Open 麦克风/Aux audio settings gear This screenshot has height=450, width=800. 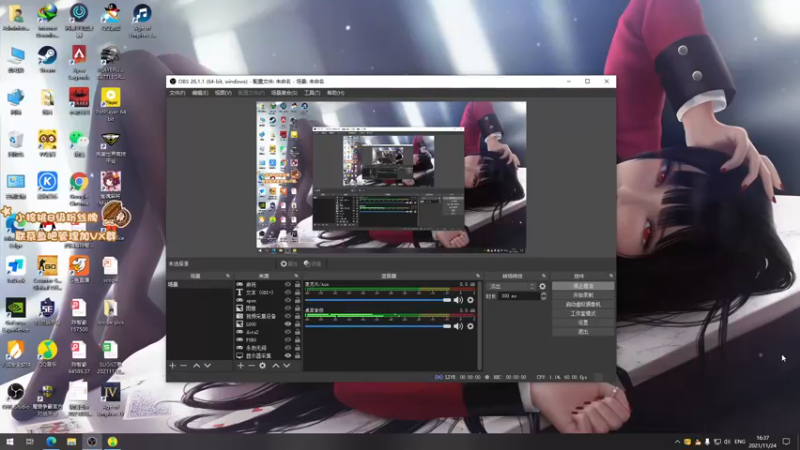pos(470,300)
